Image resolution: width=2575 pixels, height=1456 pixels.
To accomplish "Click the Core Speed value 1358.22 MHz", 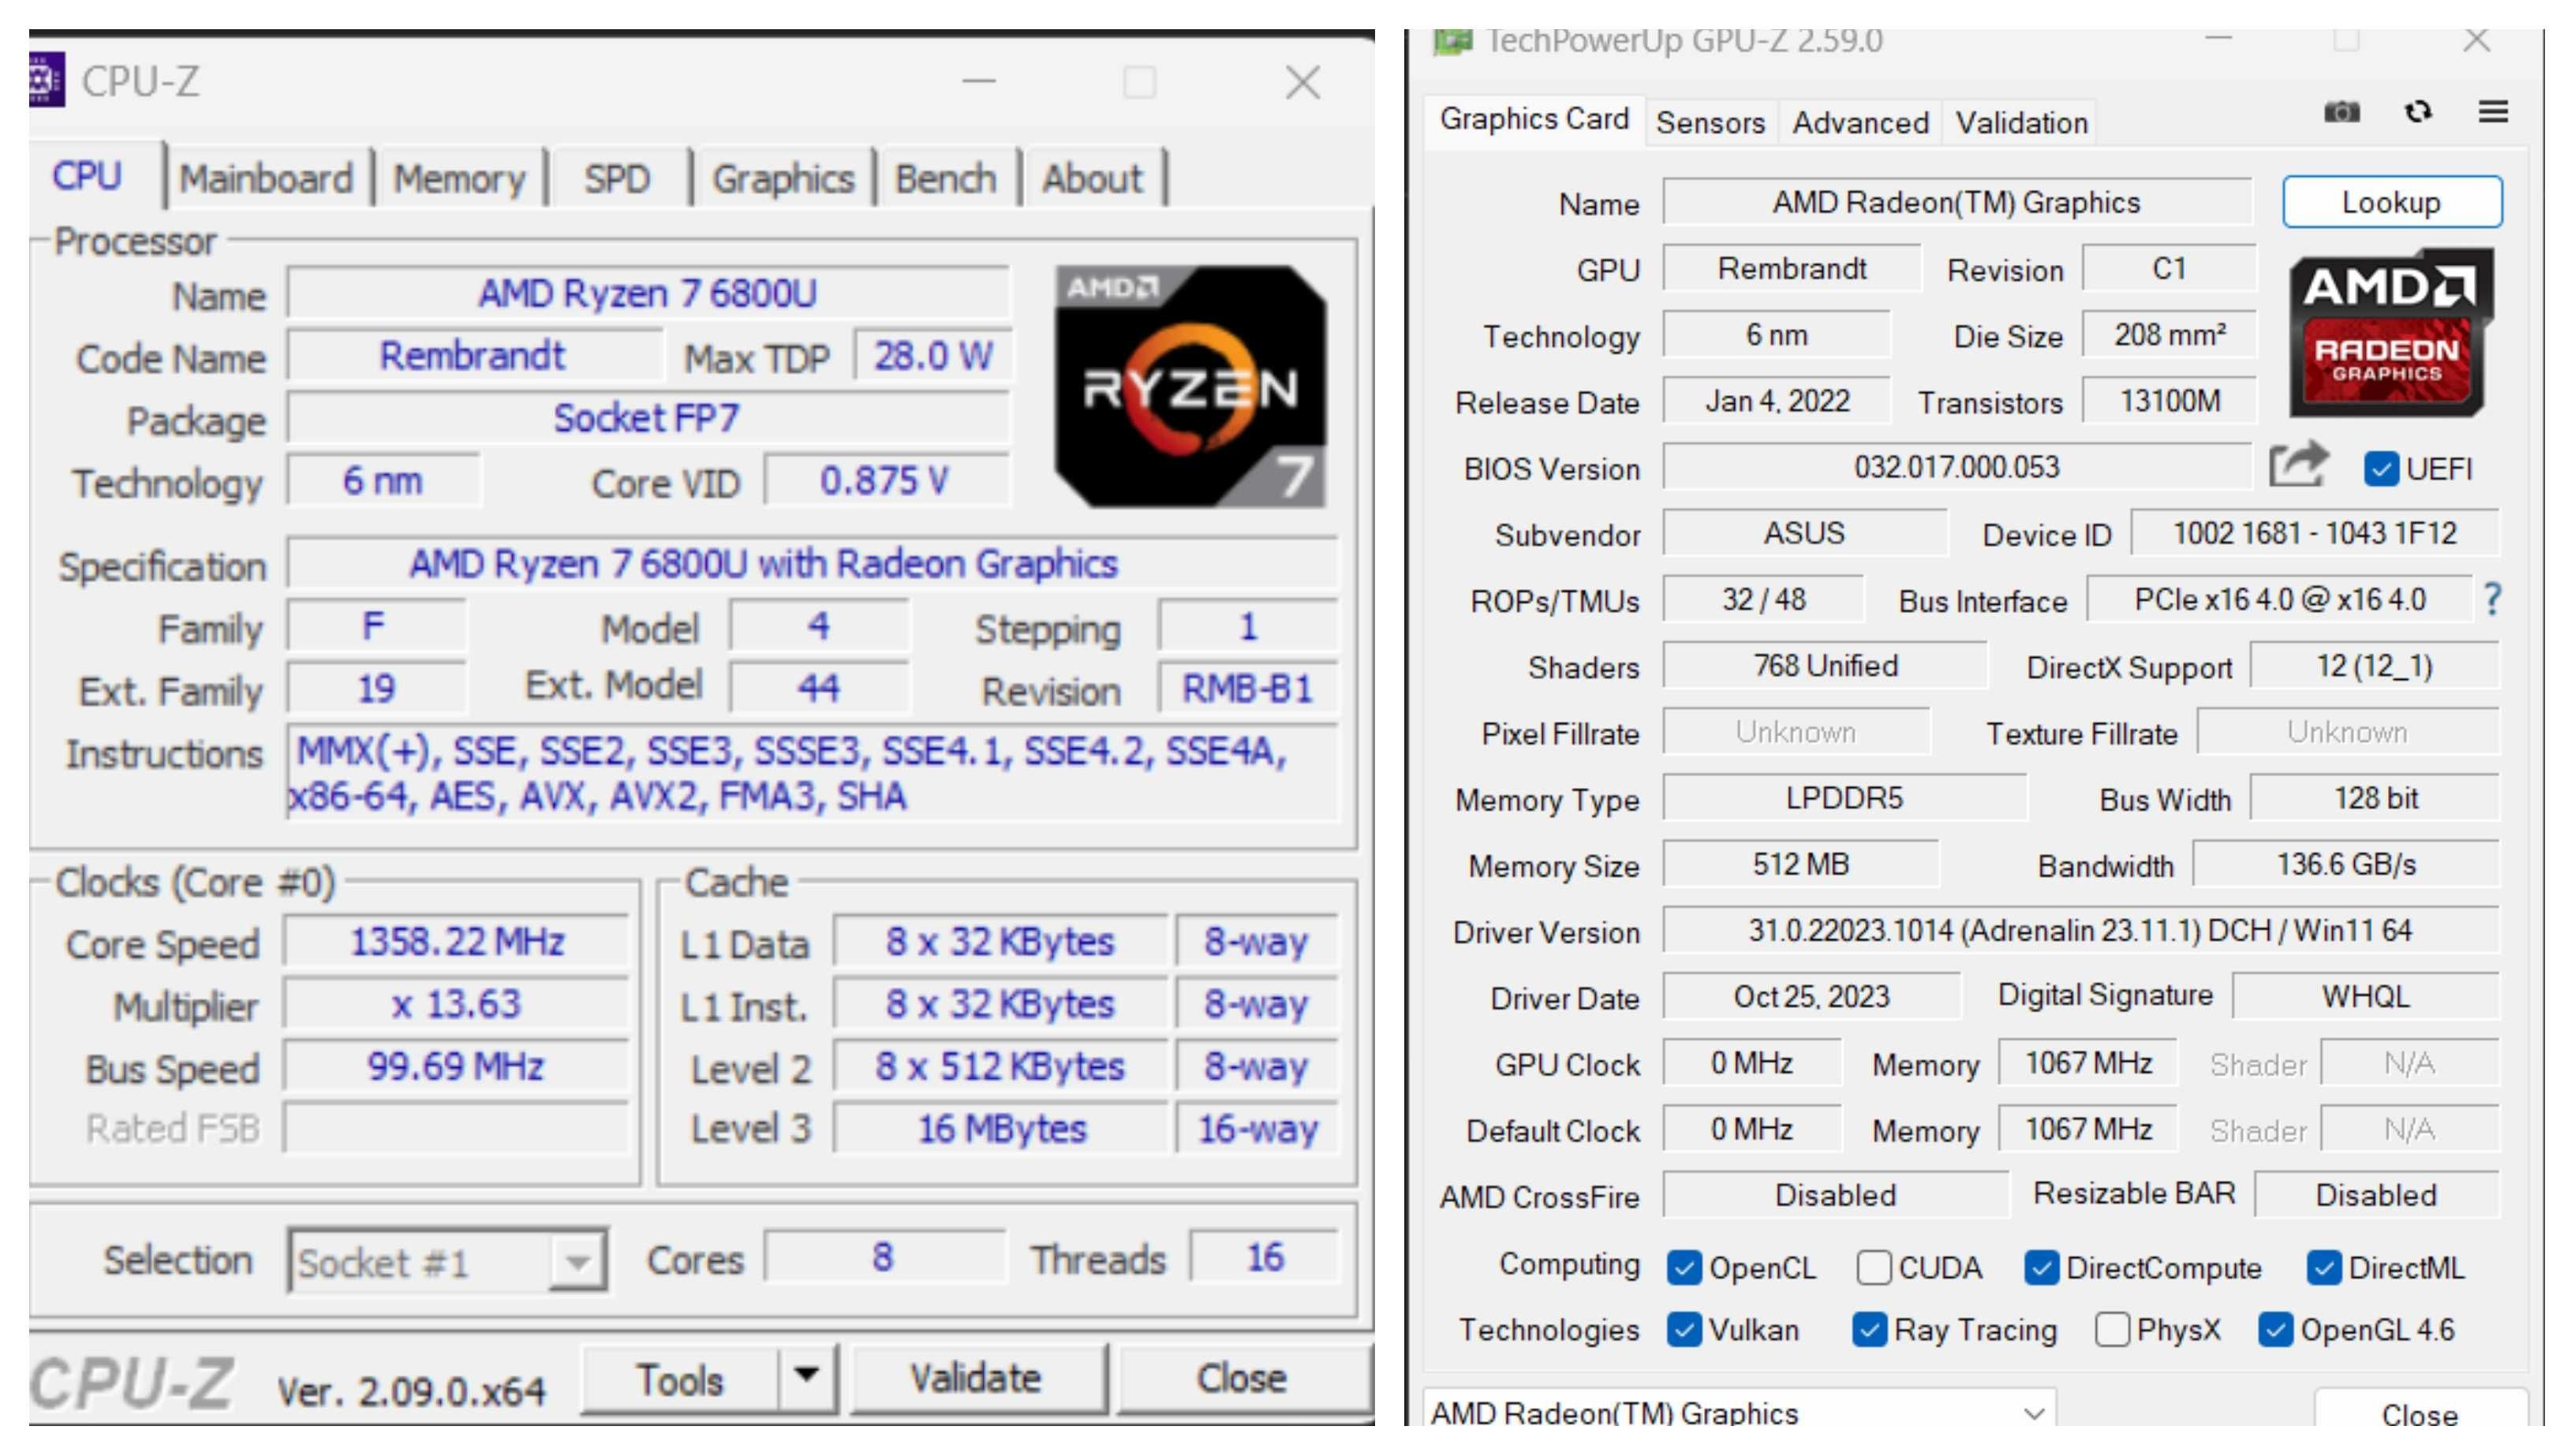I will (456, 941).
